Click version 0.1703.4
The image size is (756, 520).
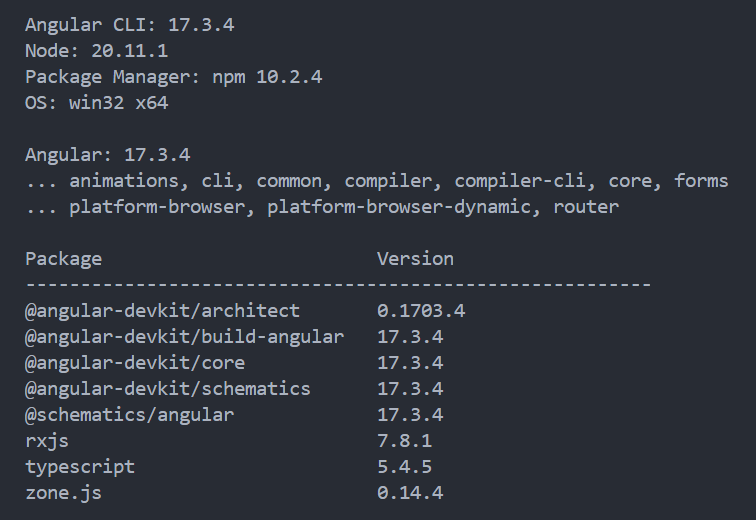point(421,311)
